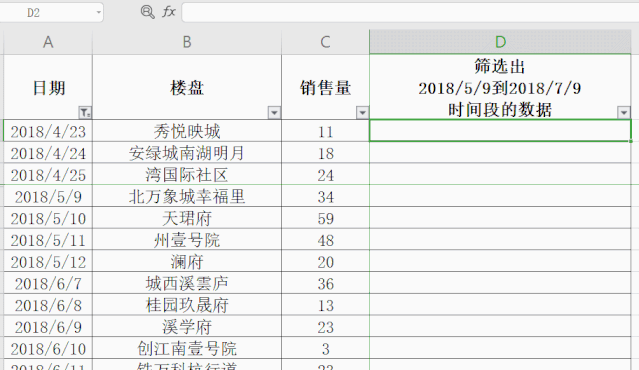Open the filter dropdown on 楼盘 header
Screen dimensions: 639x370
click(x=274, y=112)
